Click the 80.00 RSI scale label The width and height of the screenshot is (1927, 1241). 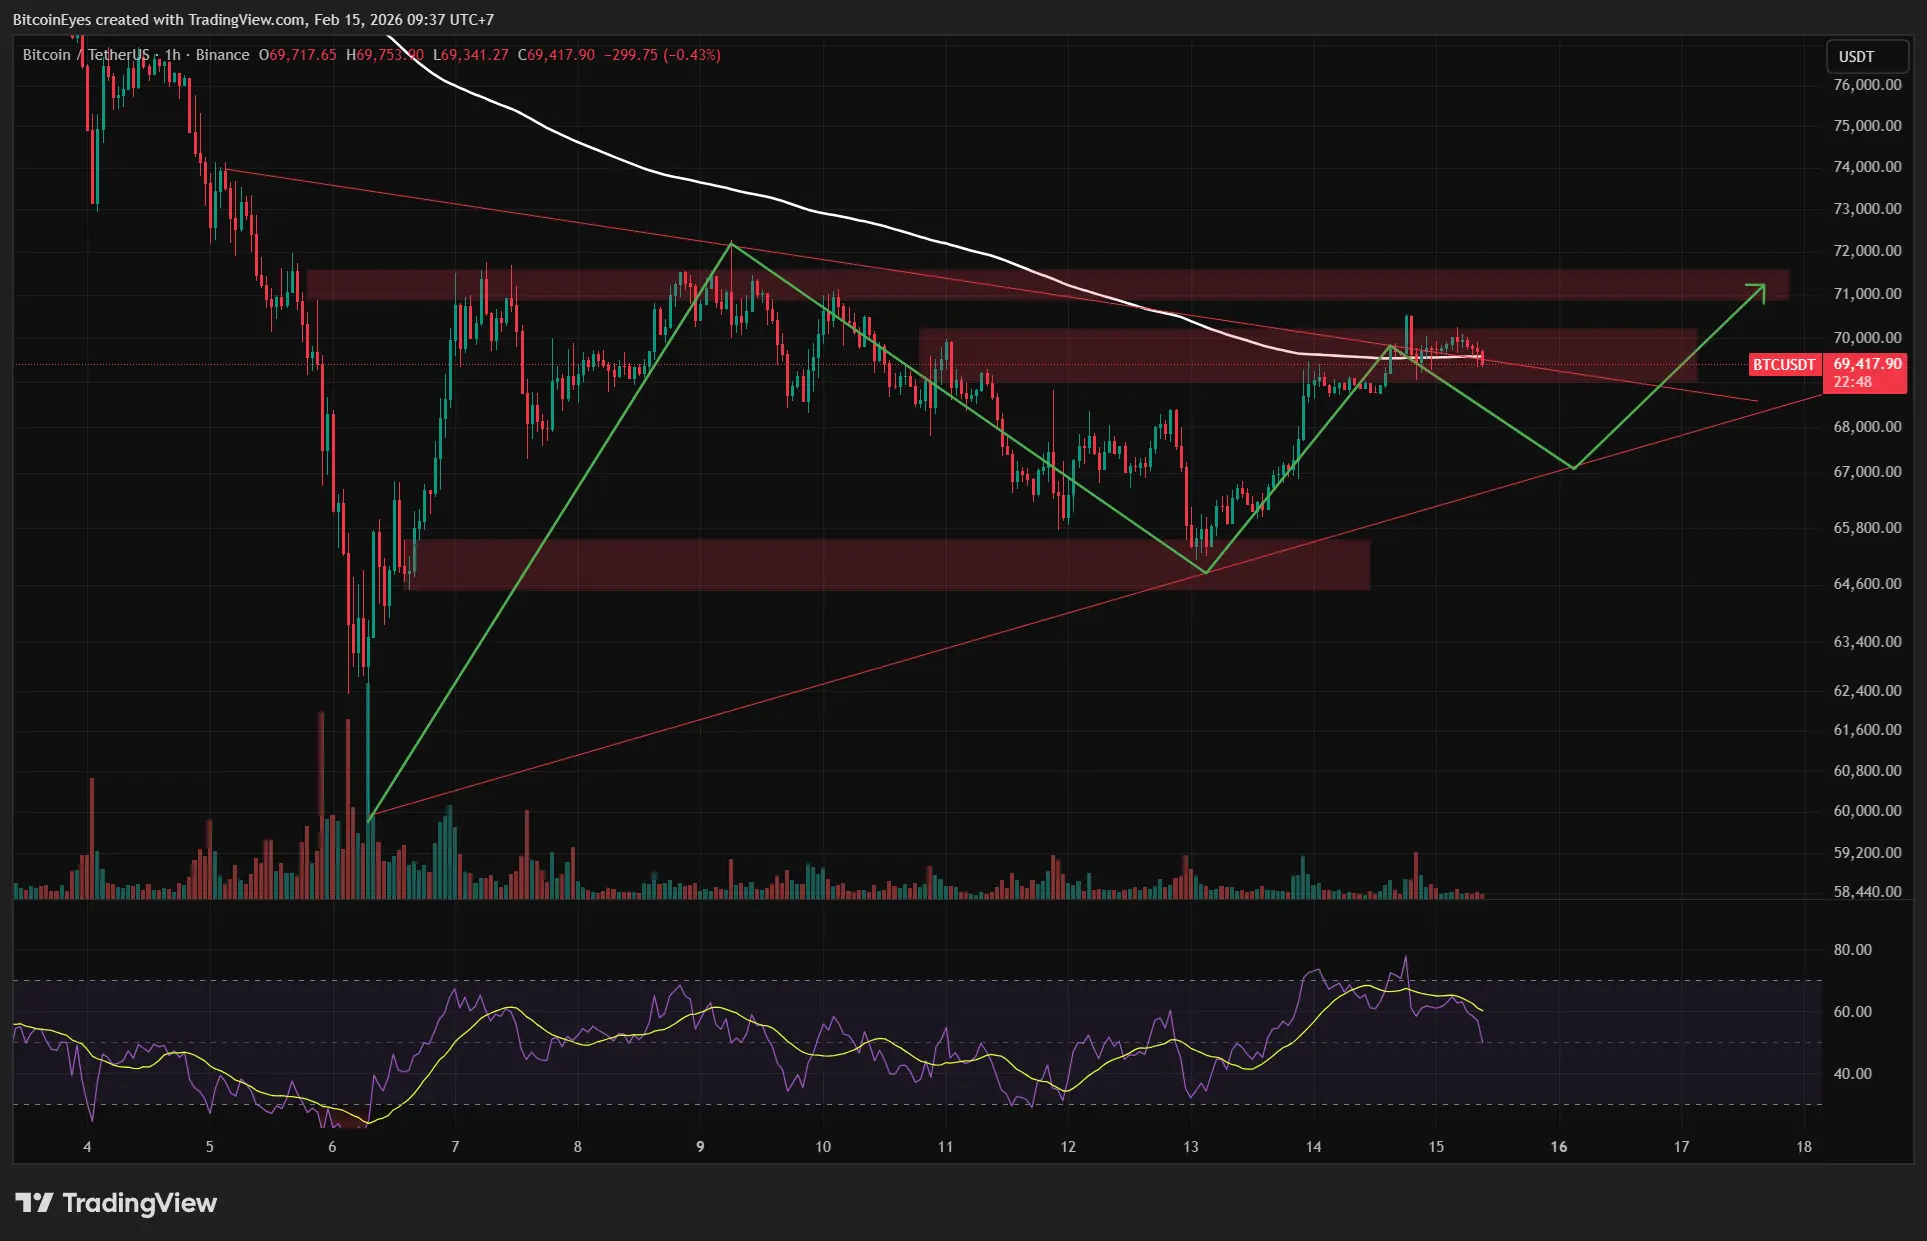click(x=1852, y=950)
